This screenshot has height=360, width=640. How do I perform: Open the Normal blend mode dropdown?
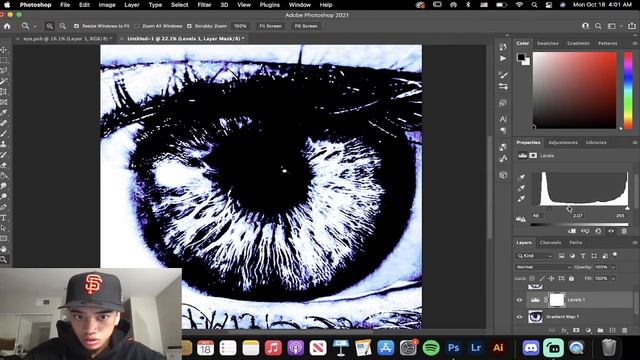543,267
